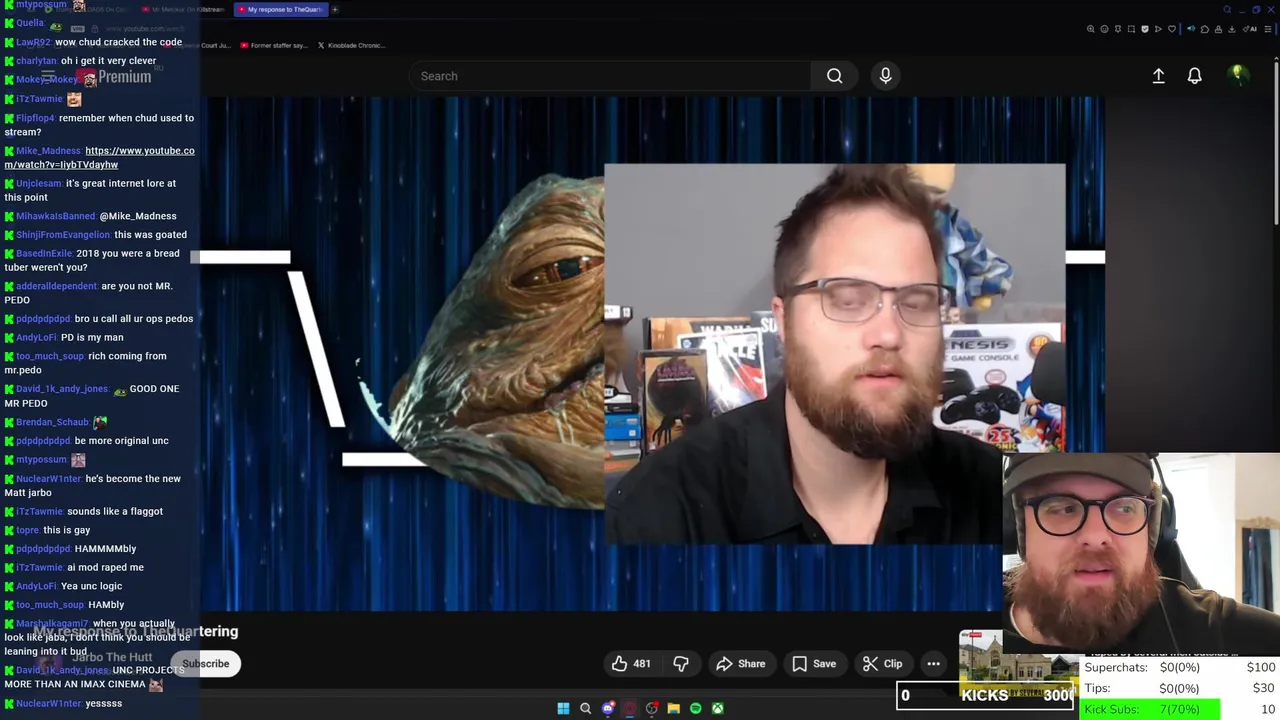Open YouTube notifications bell
This screenshot has width=1280, height=720.
tap(1194, 76)
